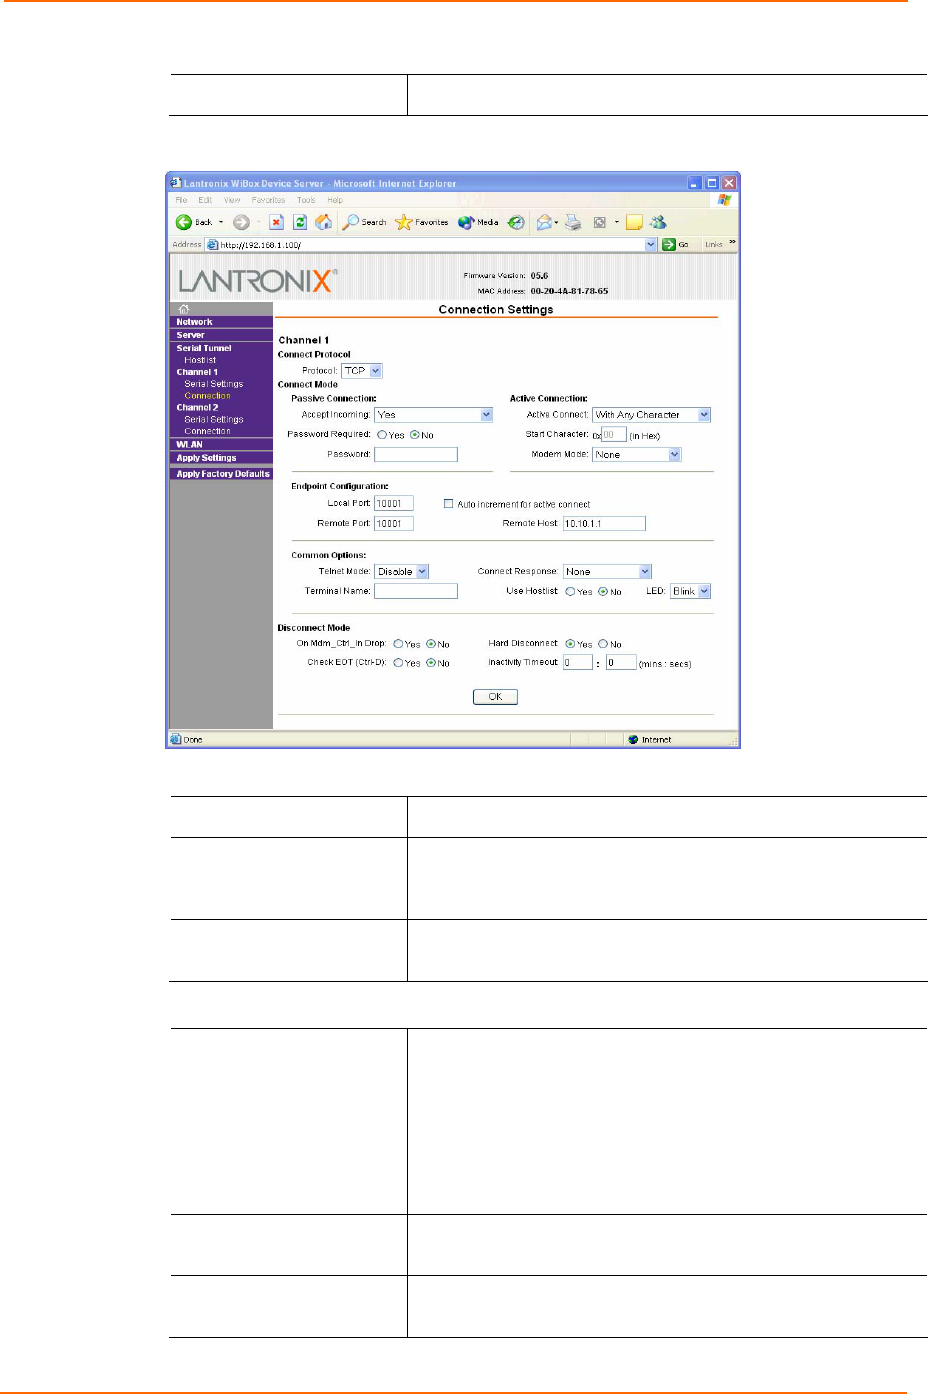
Task: Open the Hostlist sidebar link
Action: coord(200,360)
